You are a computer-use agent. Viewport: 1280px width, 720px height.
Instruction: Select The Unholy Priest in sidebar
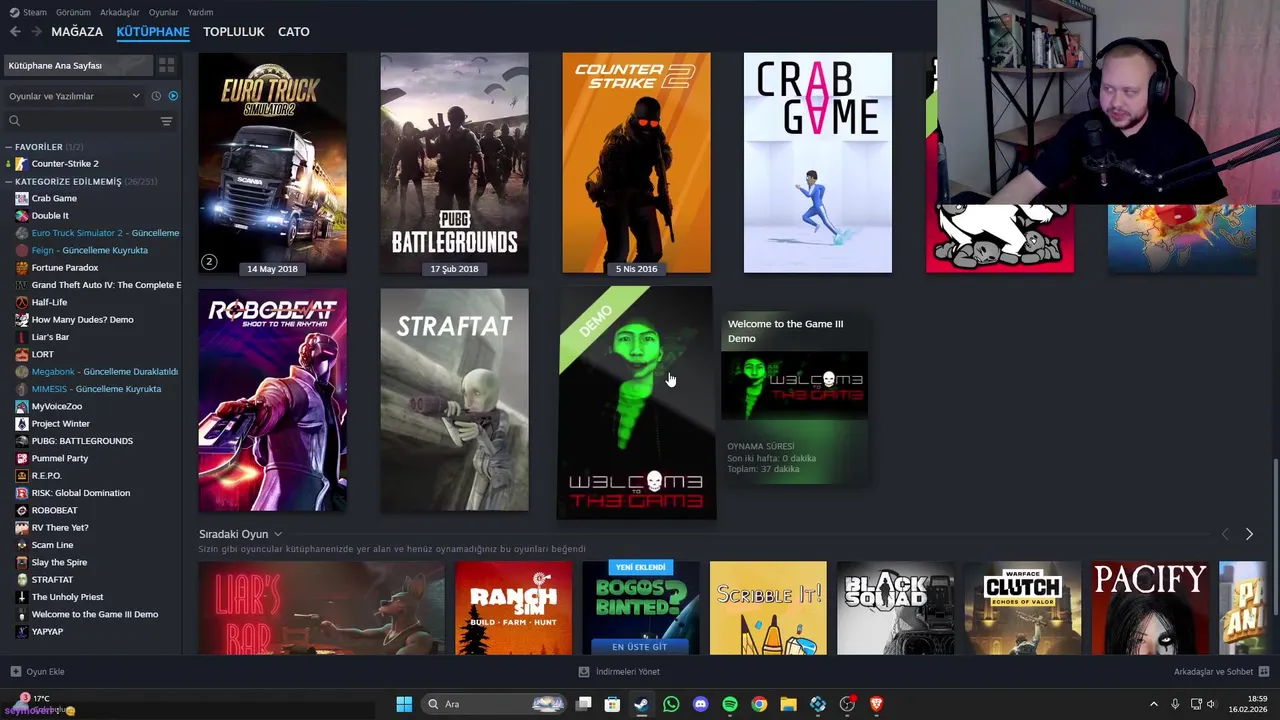67,597
